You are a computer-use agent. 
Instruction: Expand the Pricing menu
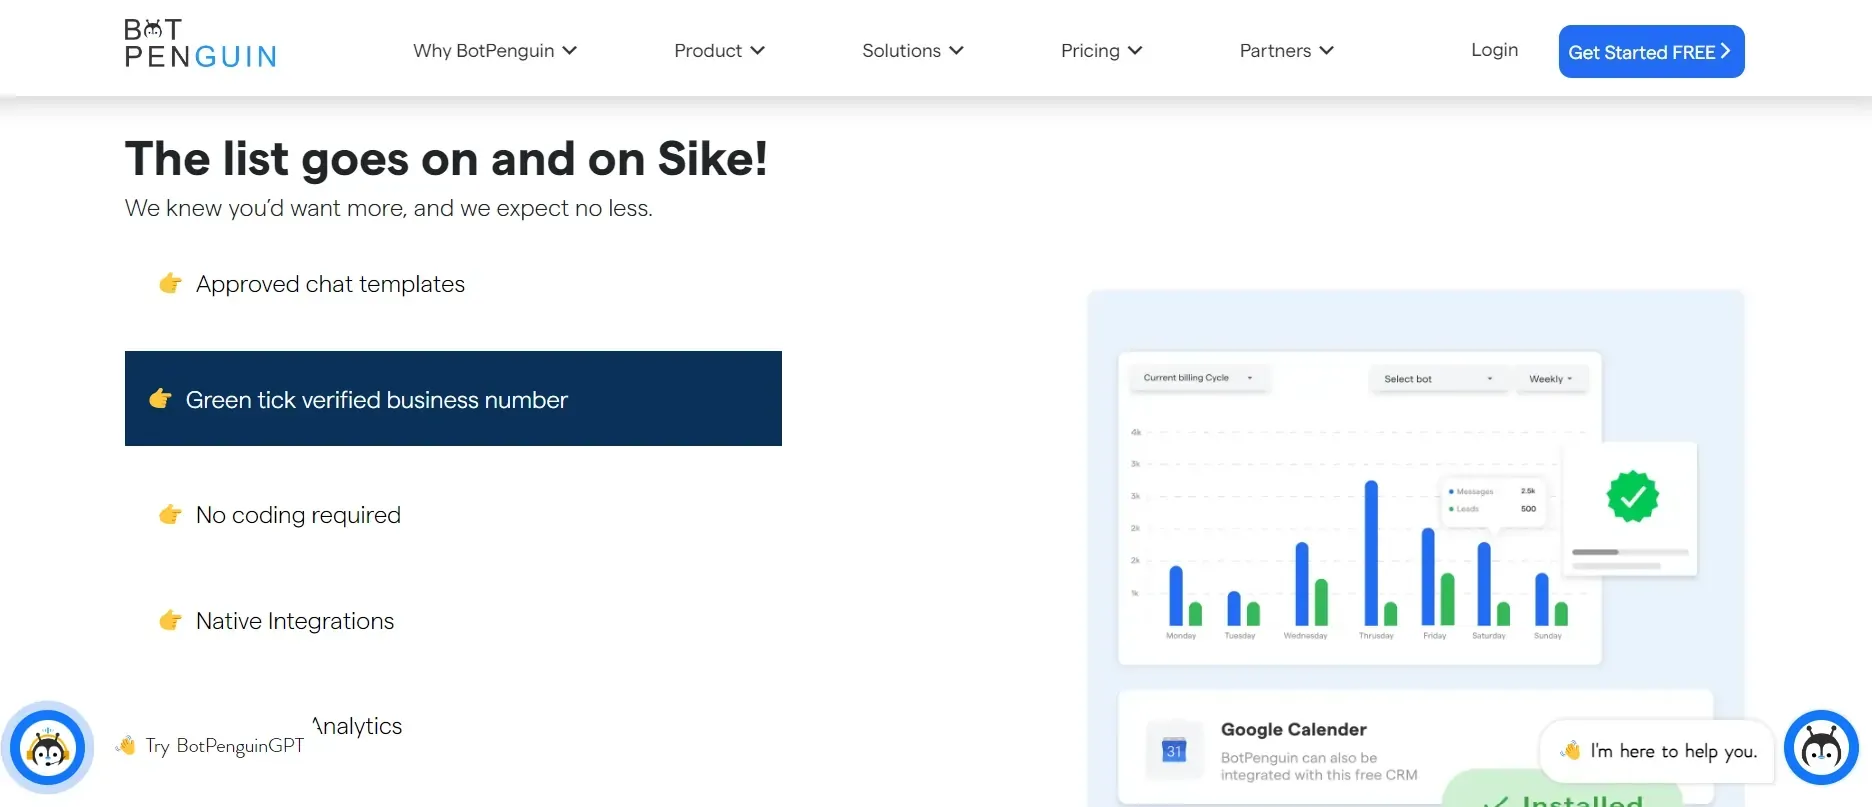(1101, 51)
